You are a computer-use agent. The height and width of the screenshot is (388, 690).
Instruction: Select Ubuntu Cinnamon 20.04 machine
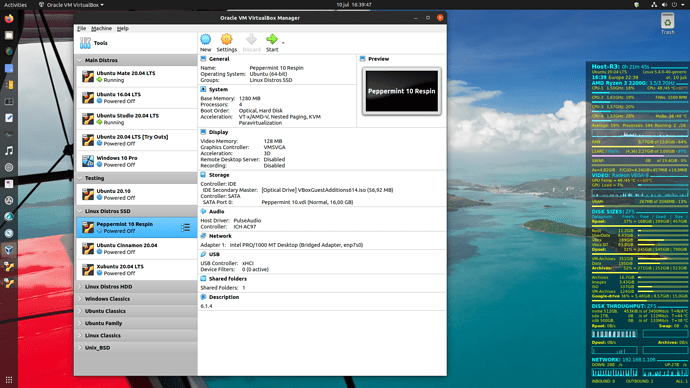[136, 249]
